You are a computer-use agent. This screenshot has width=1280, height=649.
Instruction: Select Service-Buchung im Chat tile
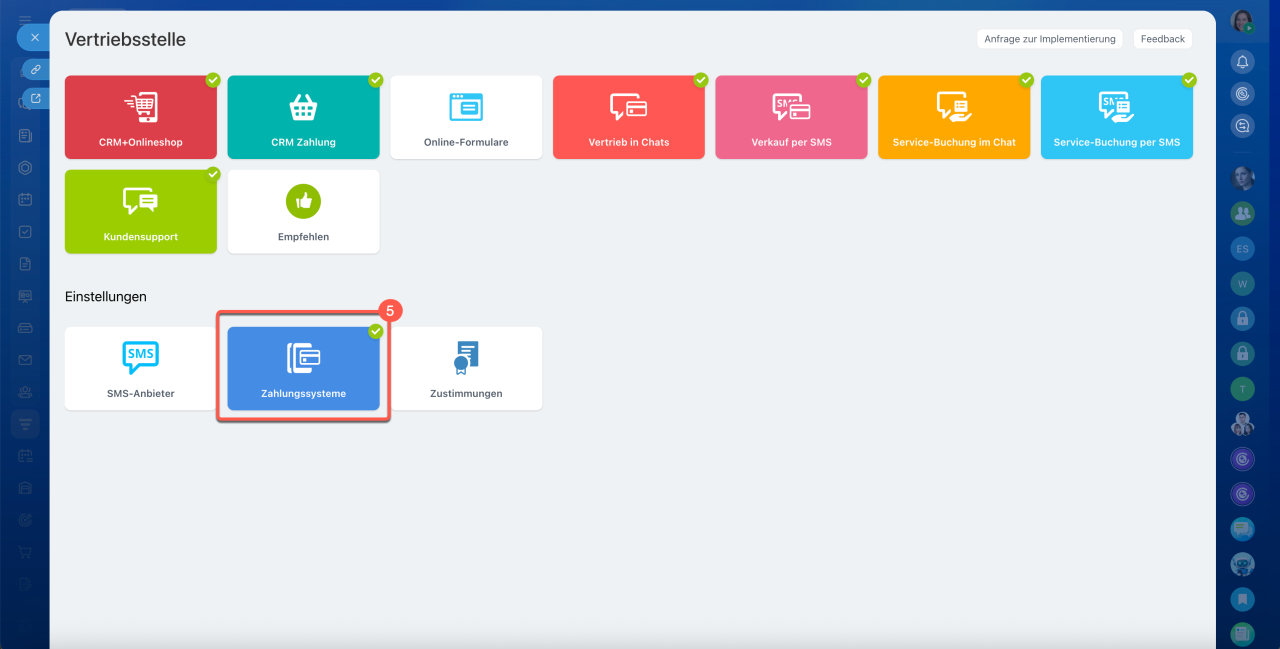tap(954, 117)
